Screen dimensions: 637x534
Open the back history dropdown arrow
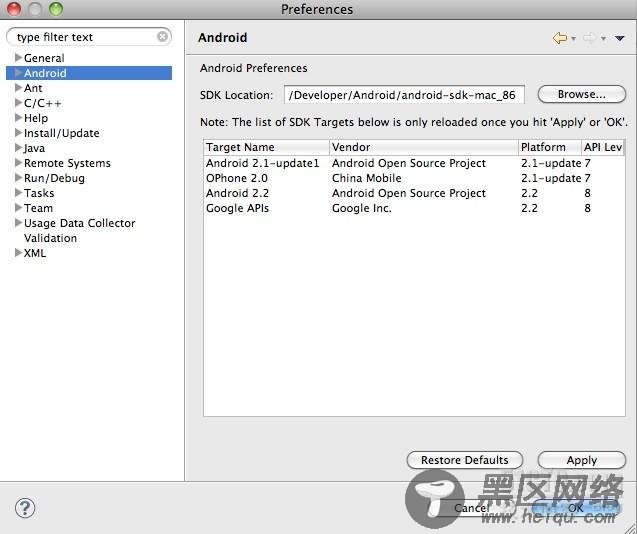tap(573, 39)
